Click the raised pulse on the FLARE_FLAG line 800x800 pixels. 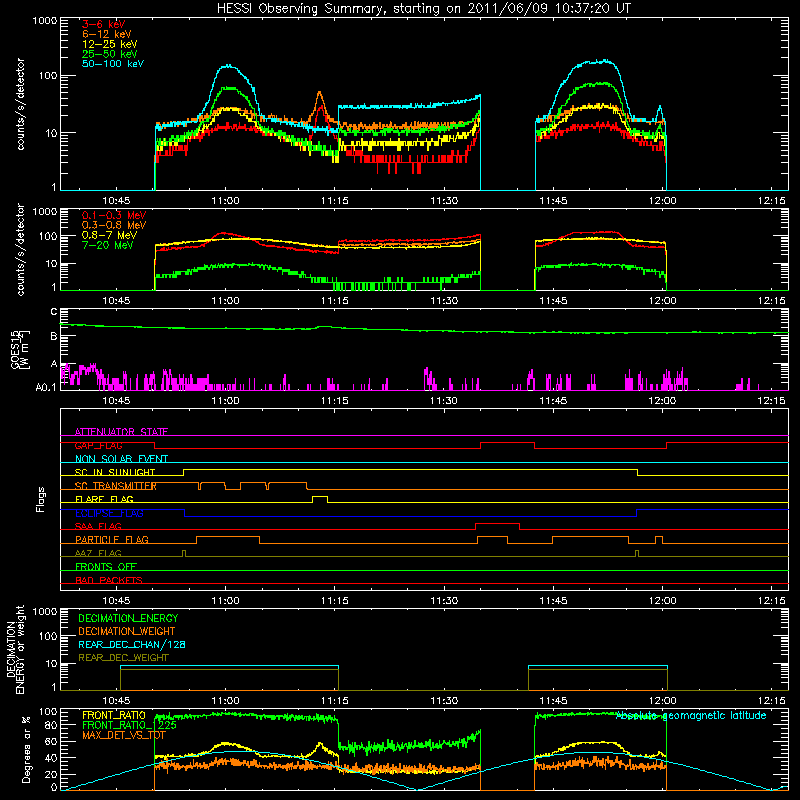[x=320, y=499]
